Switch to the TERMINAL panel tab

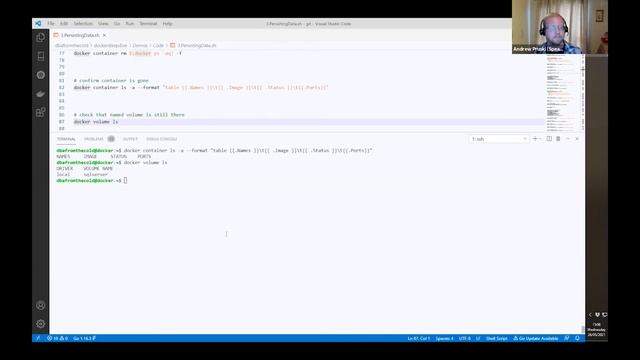(66, 139)
